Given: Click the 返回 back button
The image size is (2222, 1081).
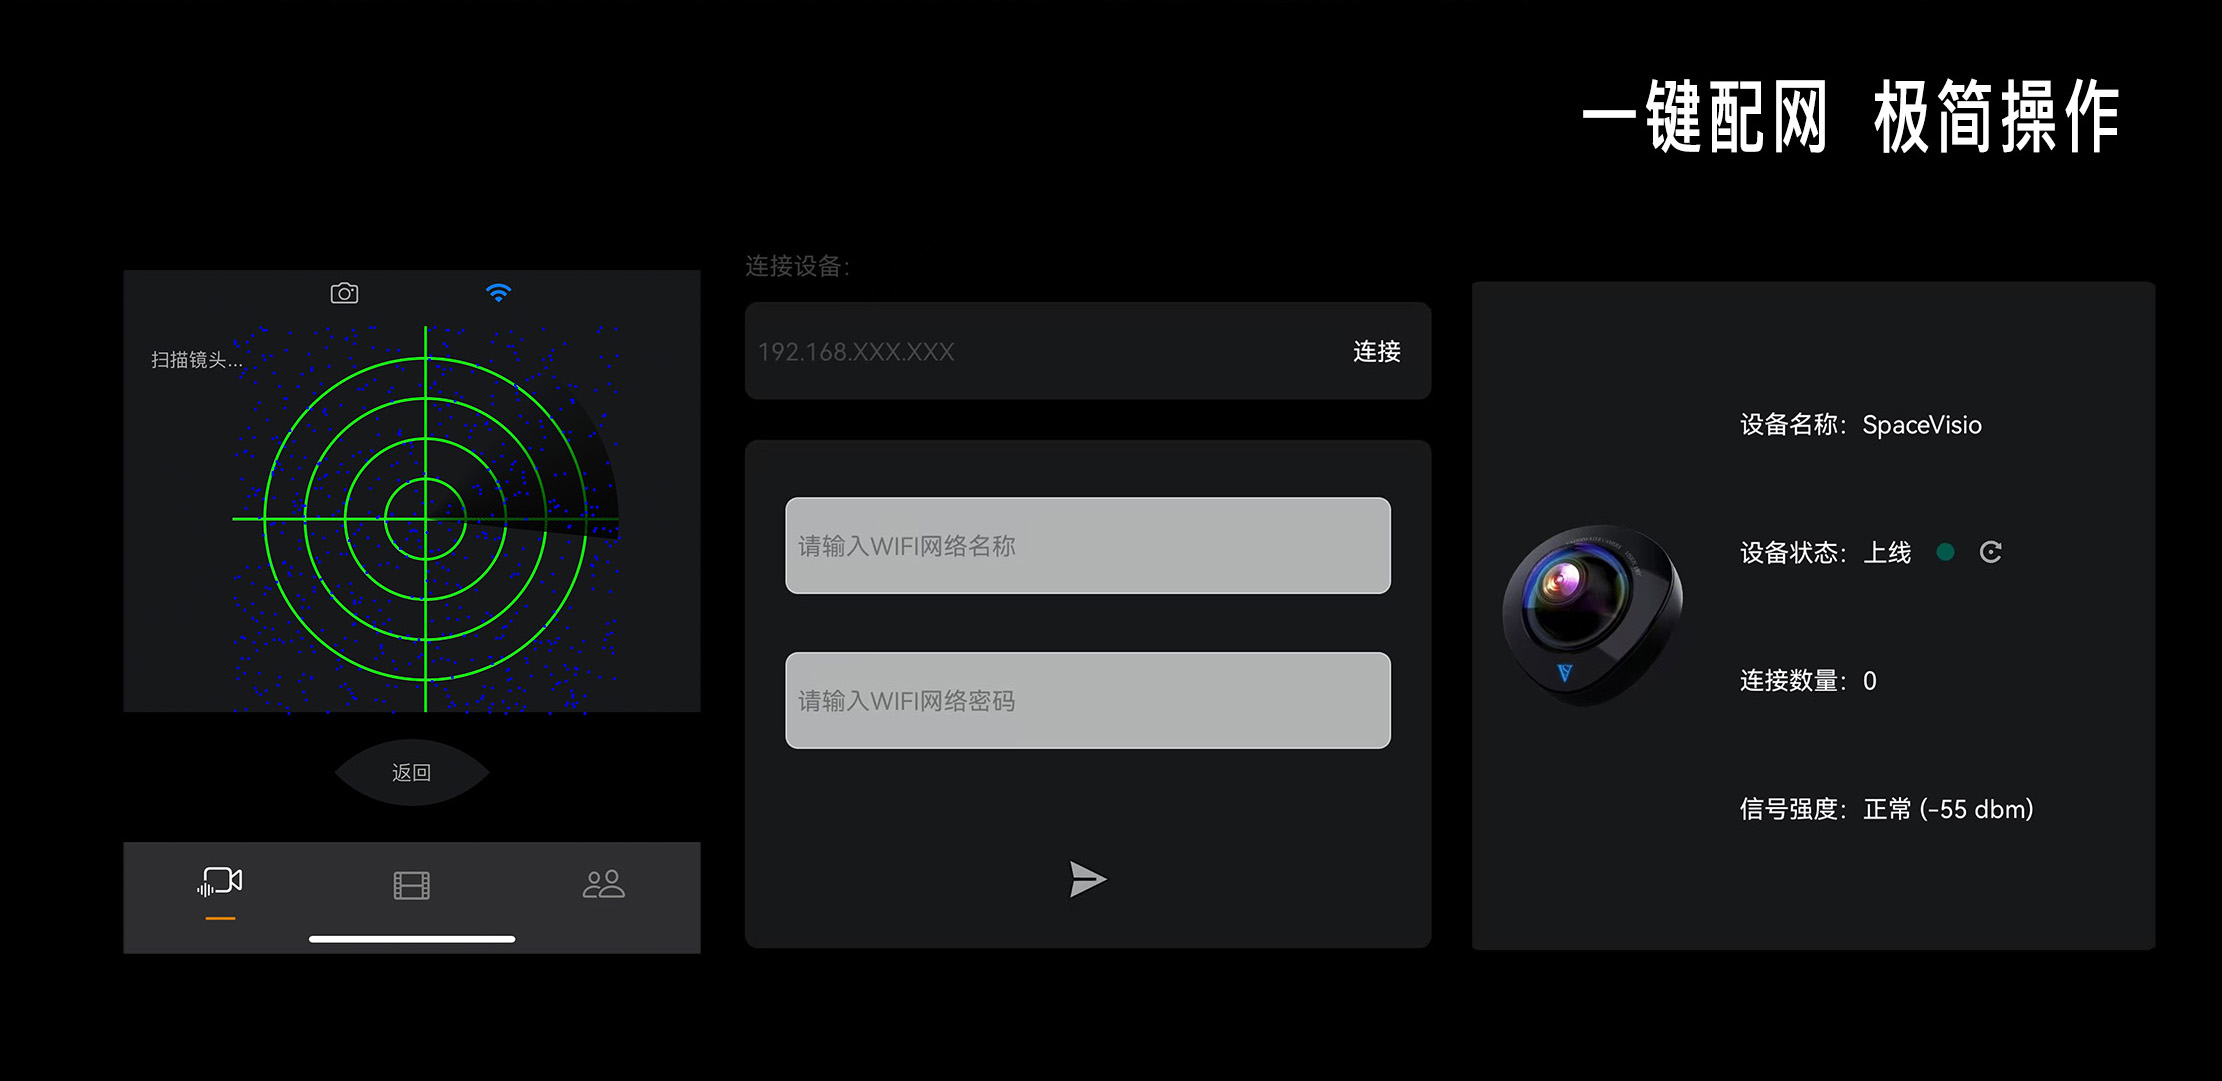Looking at the screenshot, I should click(411, 772).
